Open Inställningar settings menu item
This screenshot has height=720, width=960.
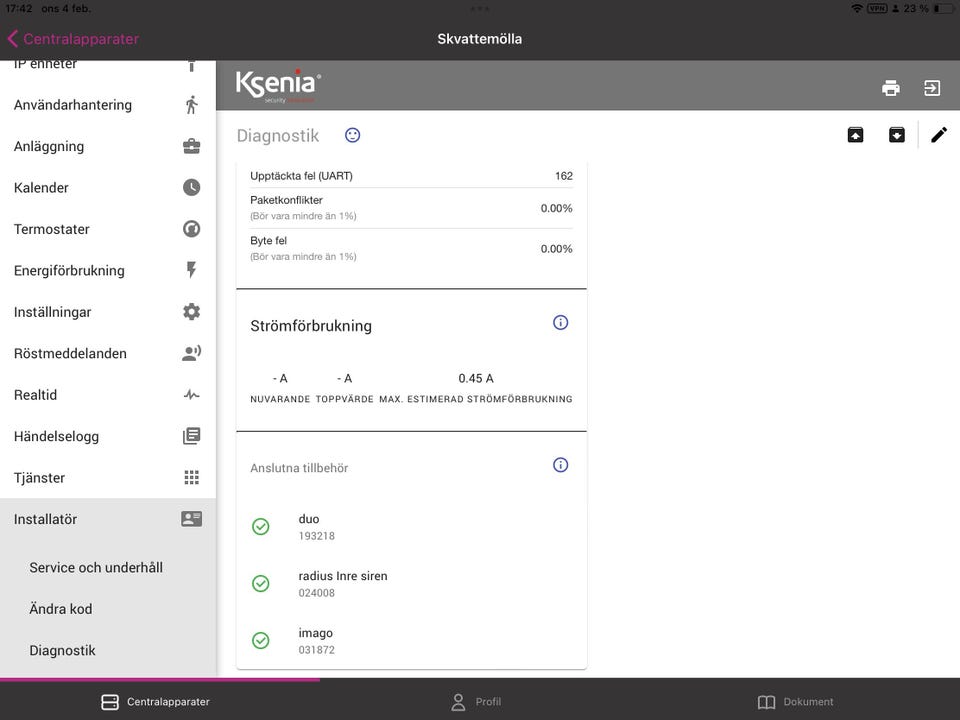tap(107, 312)
